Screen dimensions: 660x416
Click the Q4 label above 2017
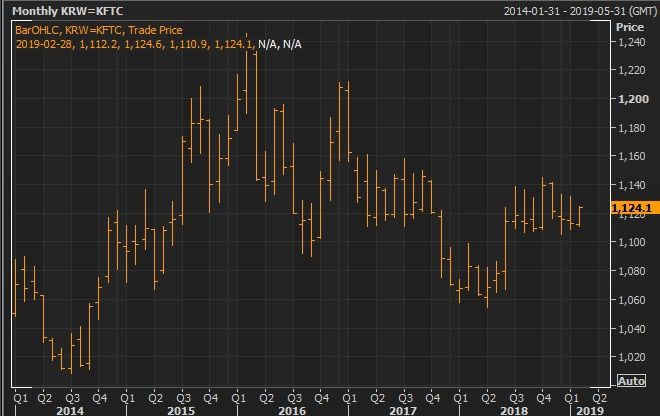[x=433, y=398]
